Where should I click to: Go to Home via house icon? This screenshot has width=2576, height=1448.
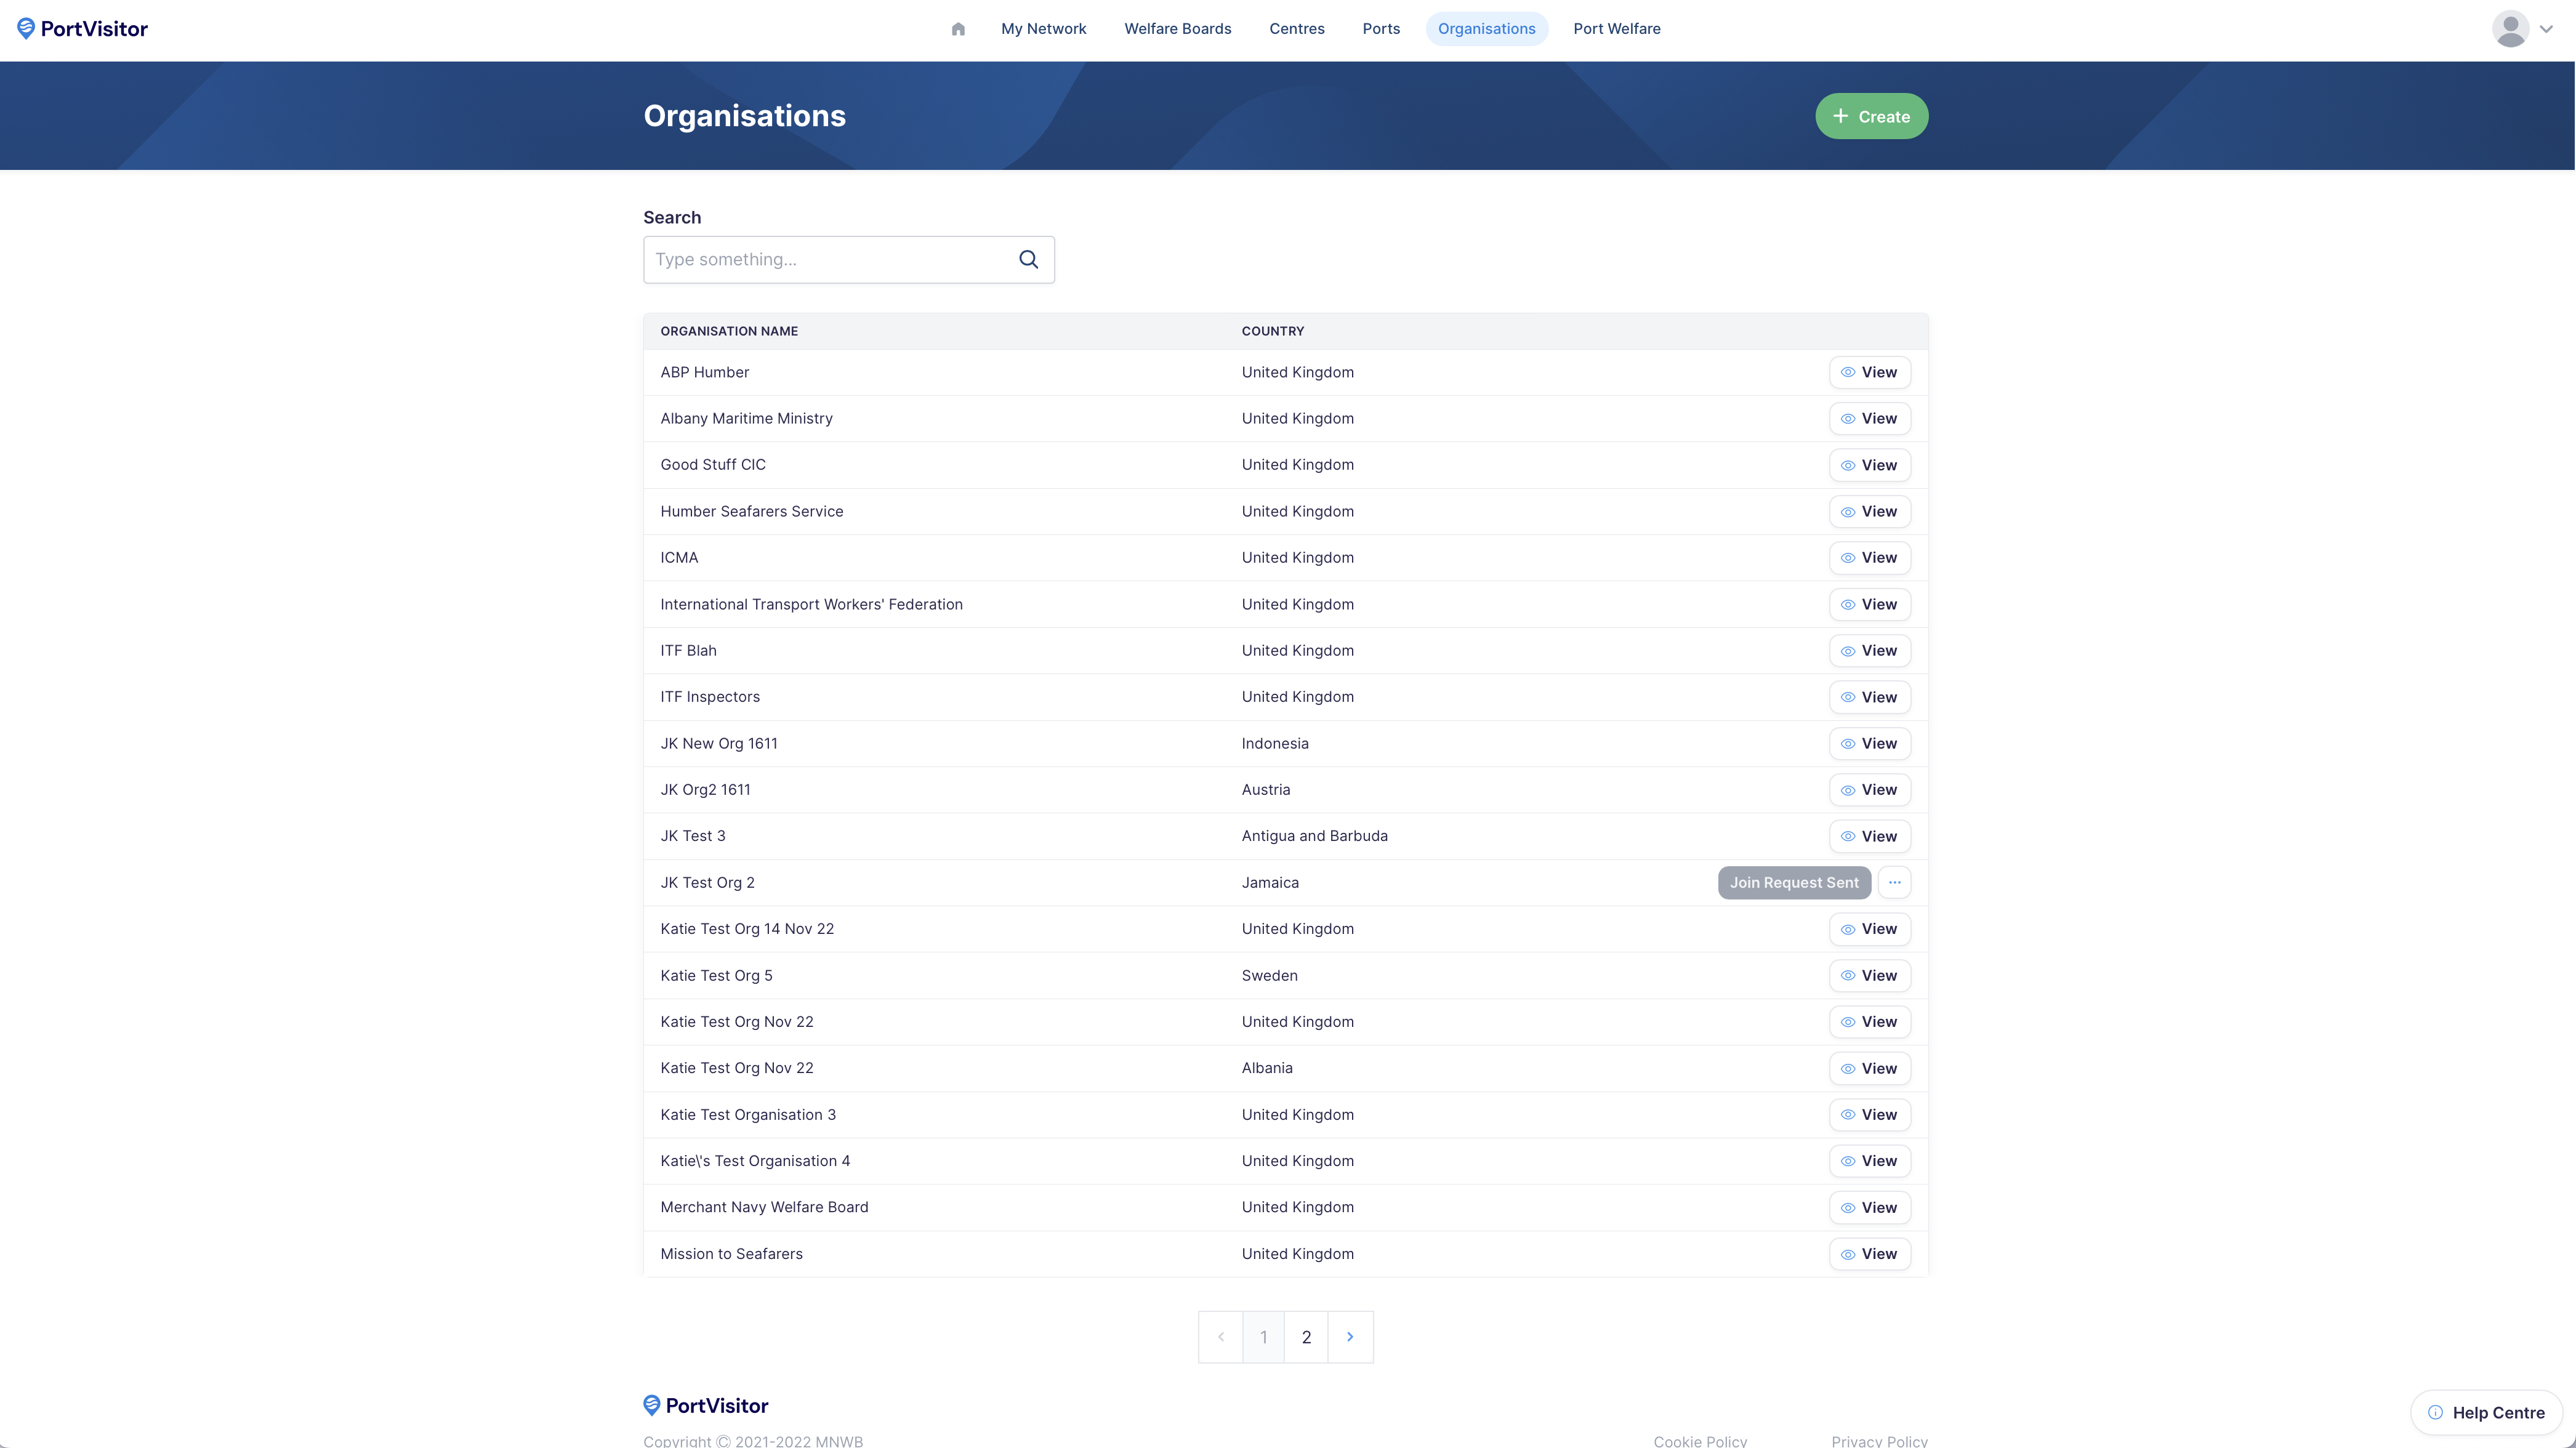pos(958,29)
